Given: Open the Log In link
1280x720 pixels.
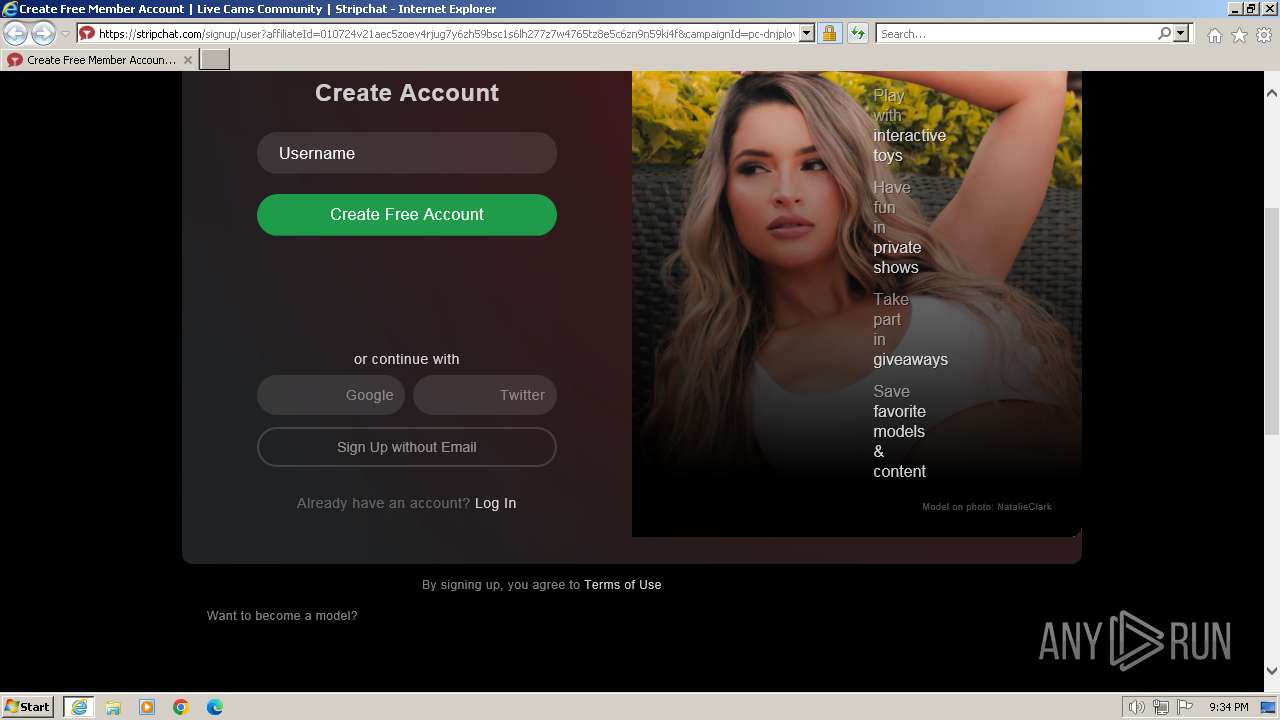Looking at the screenshot, I should [x=496, y=503].
